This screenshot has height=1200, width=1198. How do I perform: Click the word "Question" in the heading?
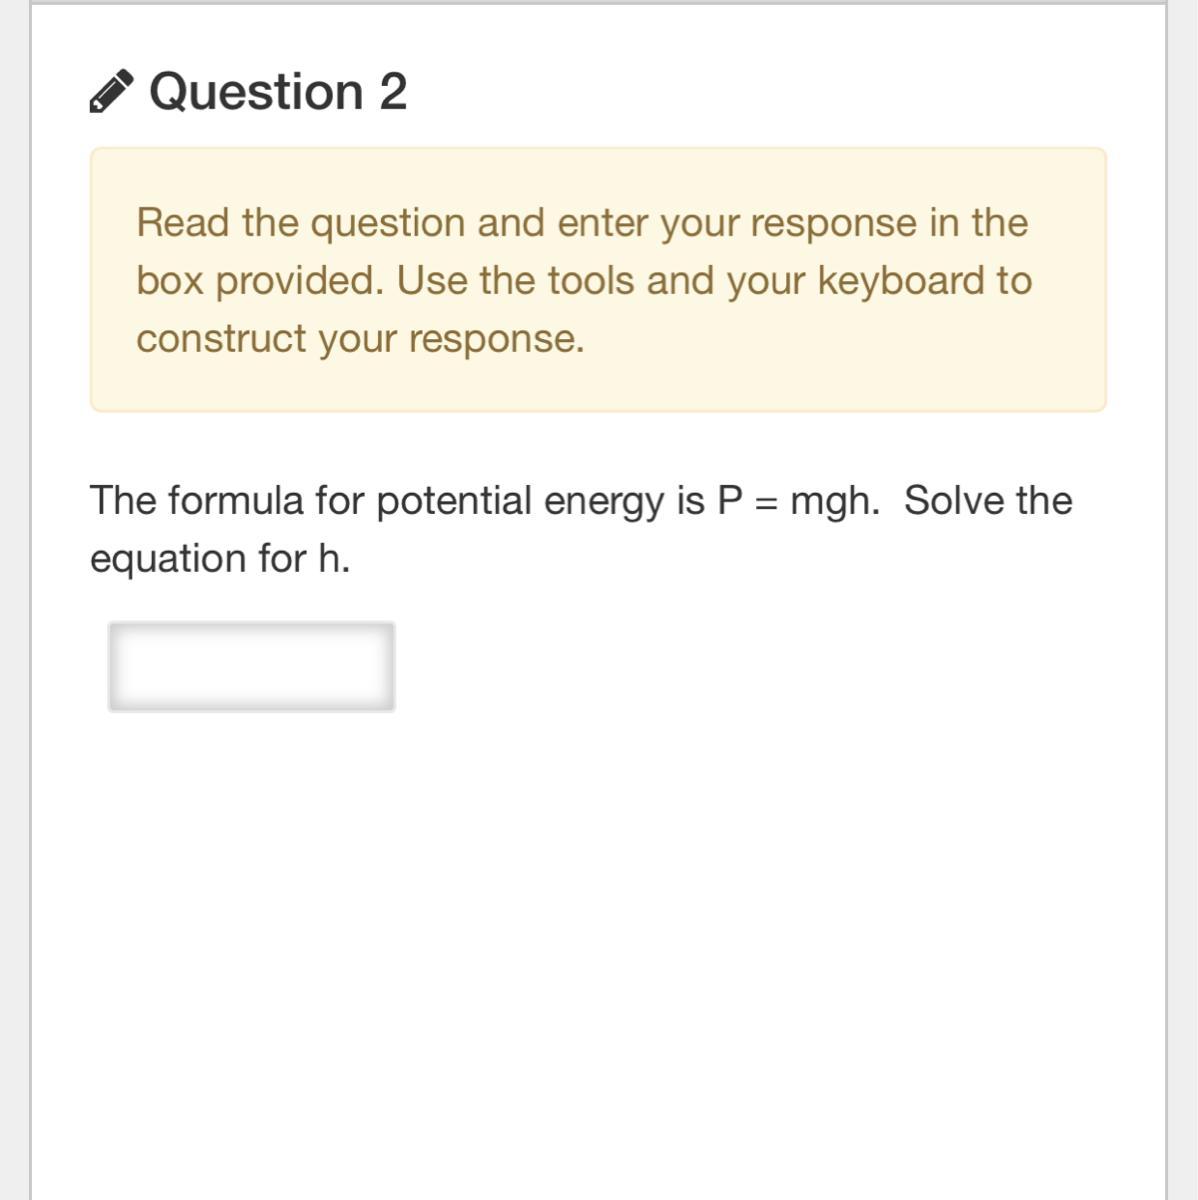[x=256, y=92]
